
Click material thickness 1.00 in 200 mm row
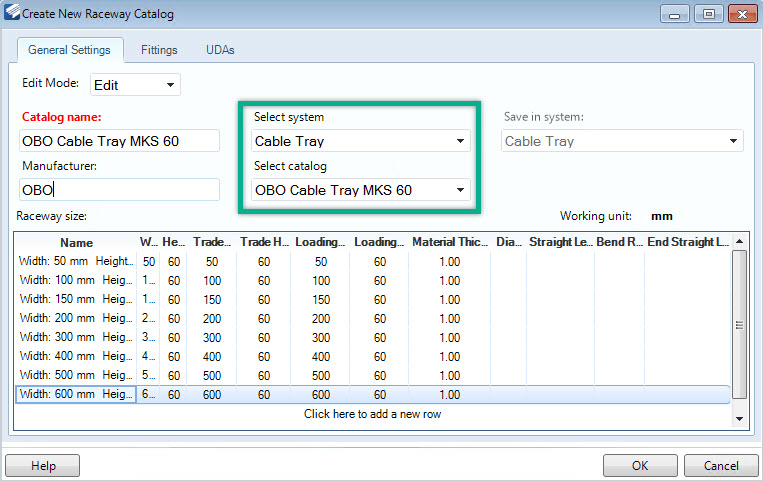point(450,318)
